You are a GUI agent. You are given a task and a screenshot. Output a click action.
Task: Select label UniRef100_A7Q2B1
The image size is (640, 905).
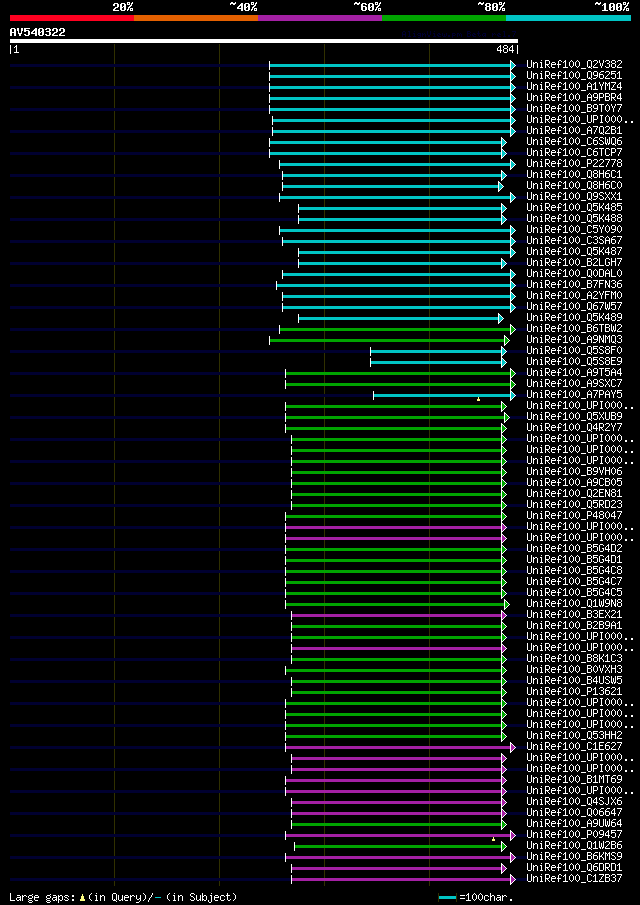coord(574,131)
